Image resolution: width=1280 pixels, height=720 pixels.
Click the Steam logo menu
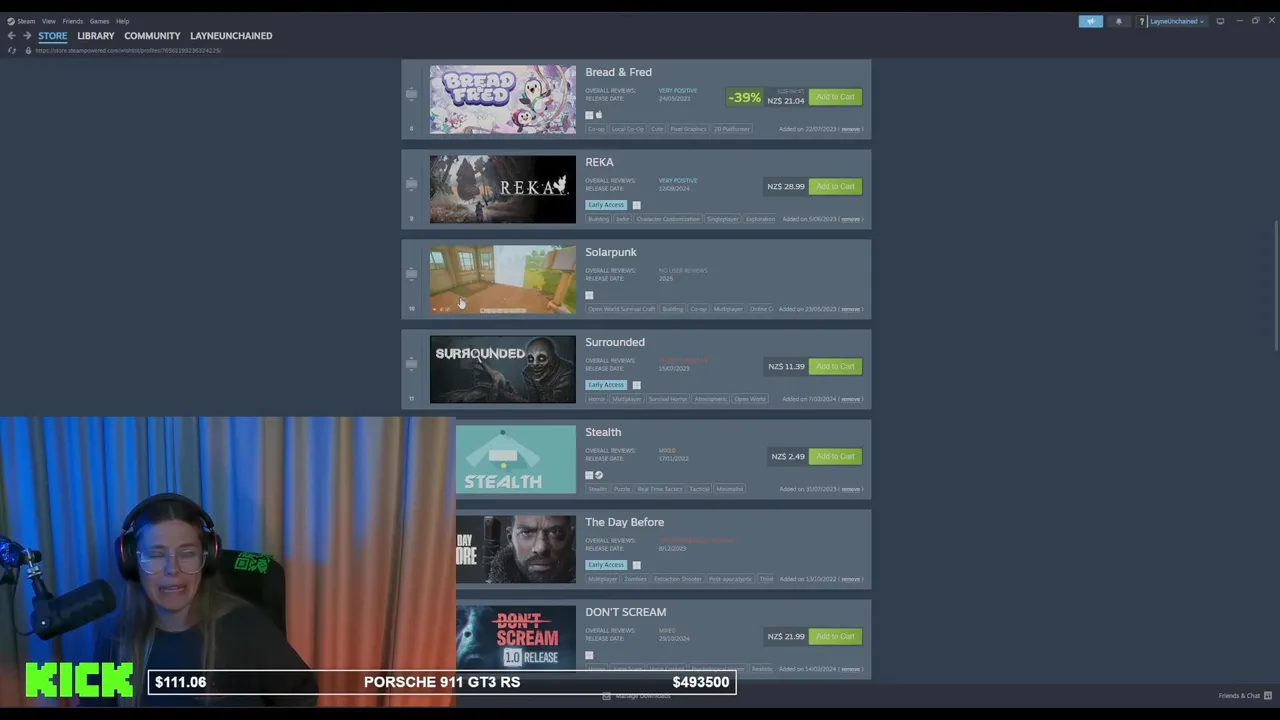click(x=21, y=21)
